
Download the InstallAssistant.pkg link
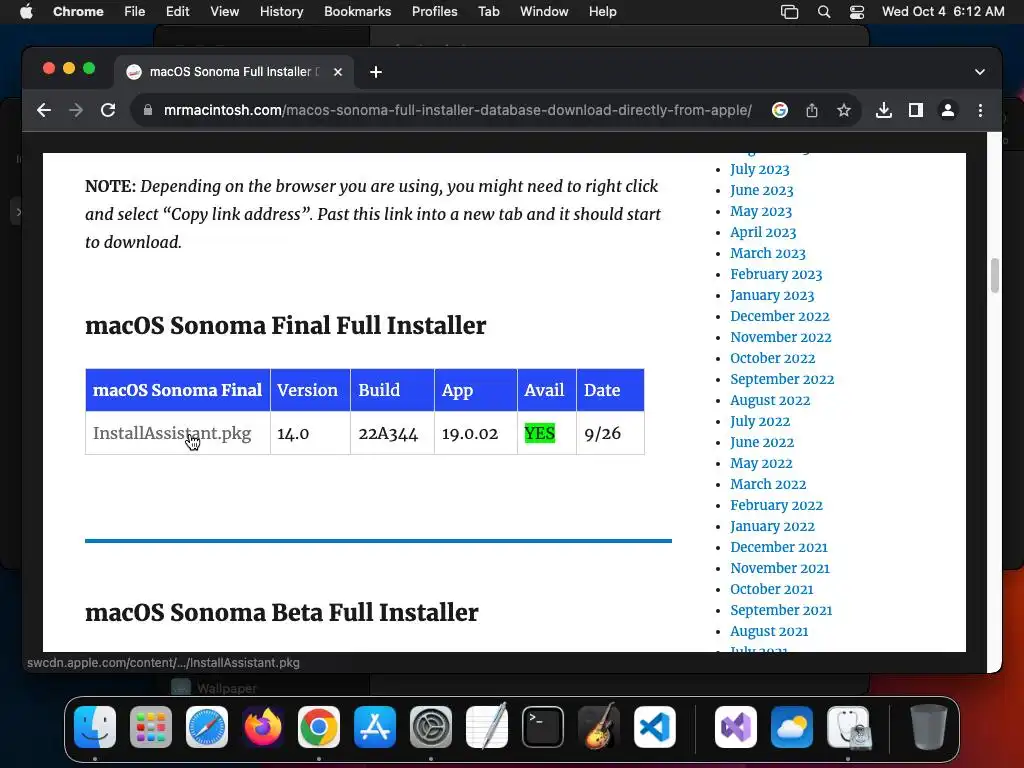pos(172,433)
